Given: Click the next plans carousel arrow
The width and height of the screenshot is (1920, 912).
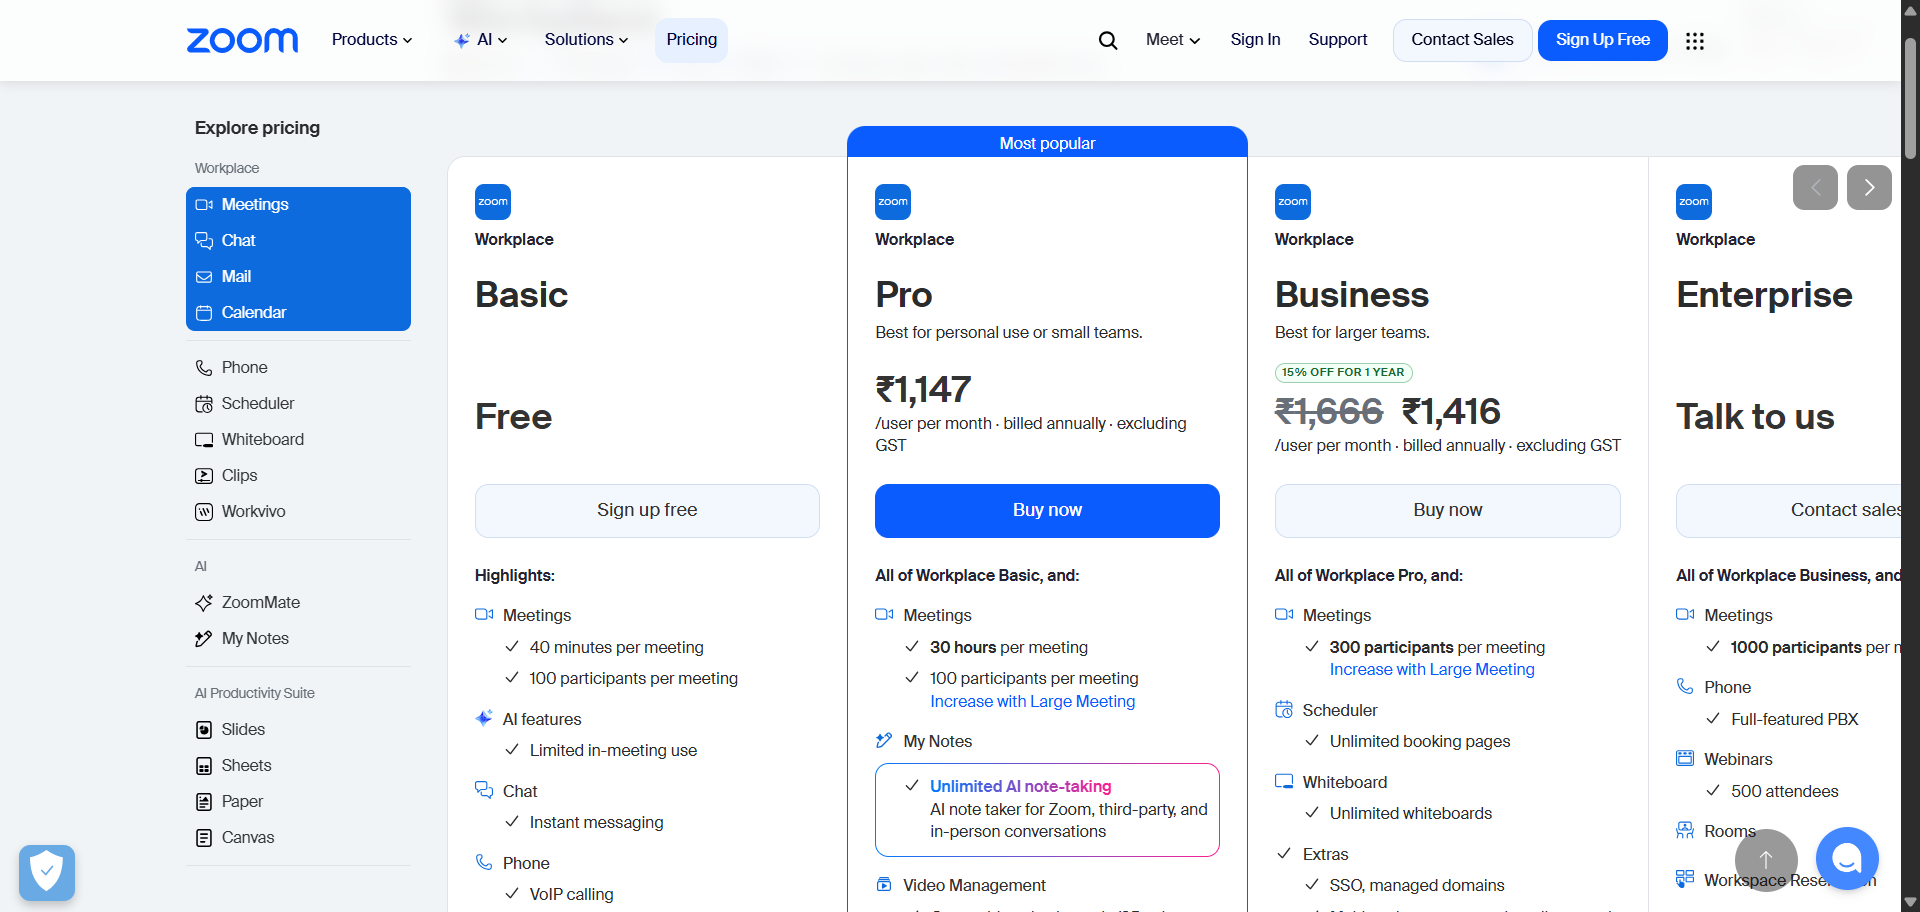Looking at the screenshot, I should pos(1869,187).
